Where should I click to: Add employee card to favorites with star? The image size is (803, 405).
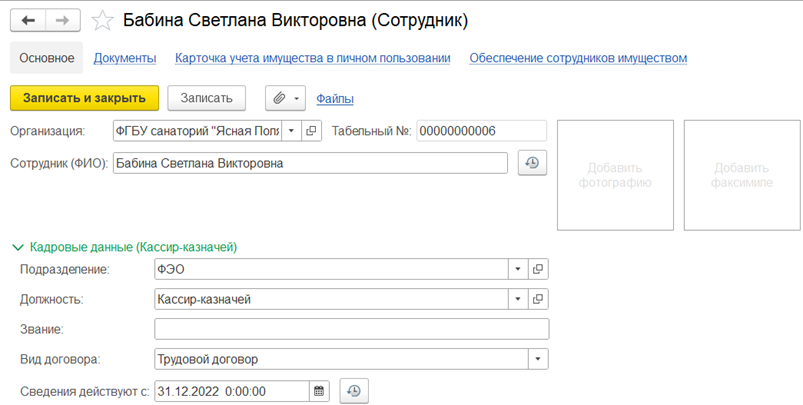[102, 21]
